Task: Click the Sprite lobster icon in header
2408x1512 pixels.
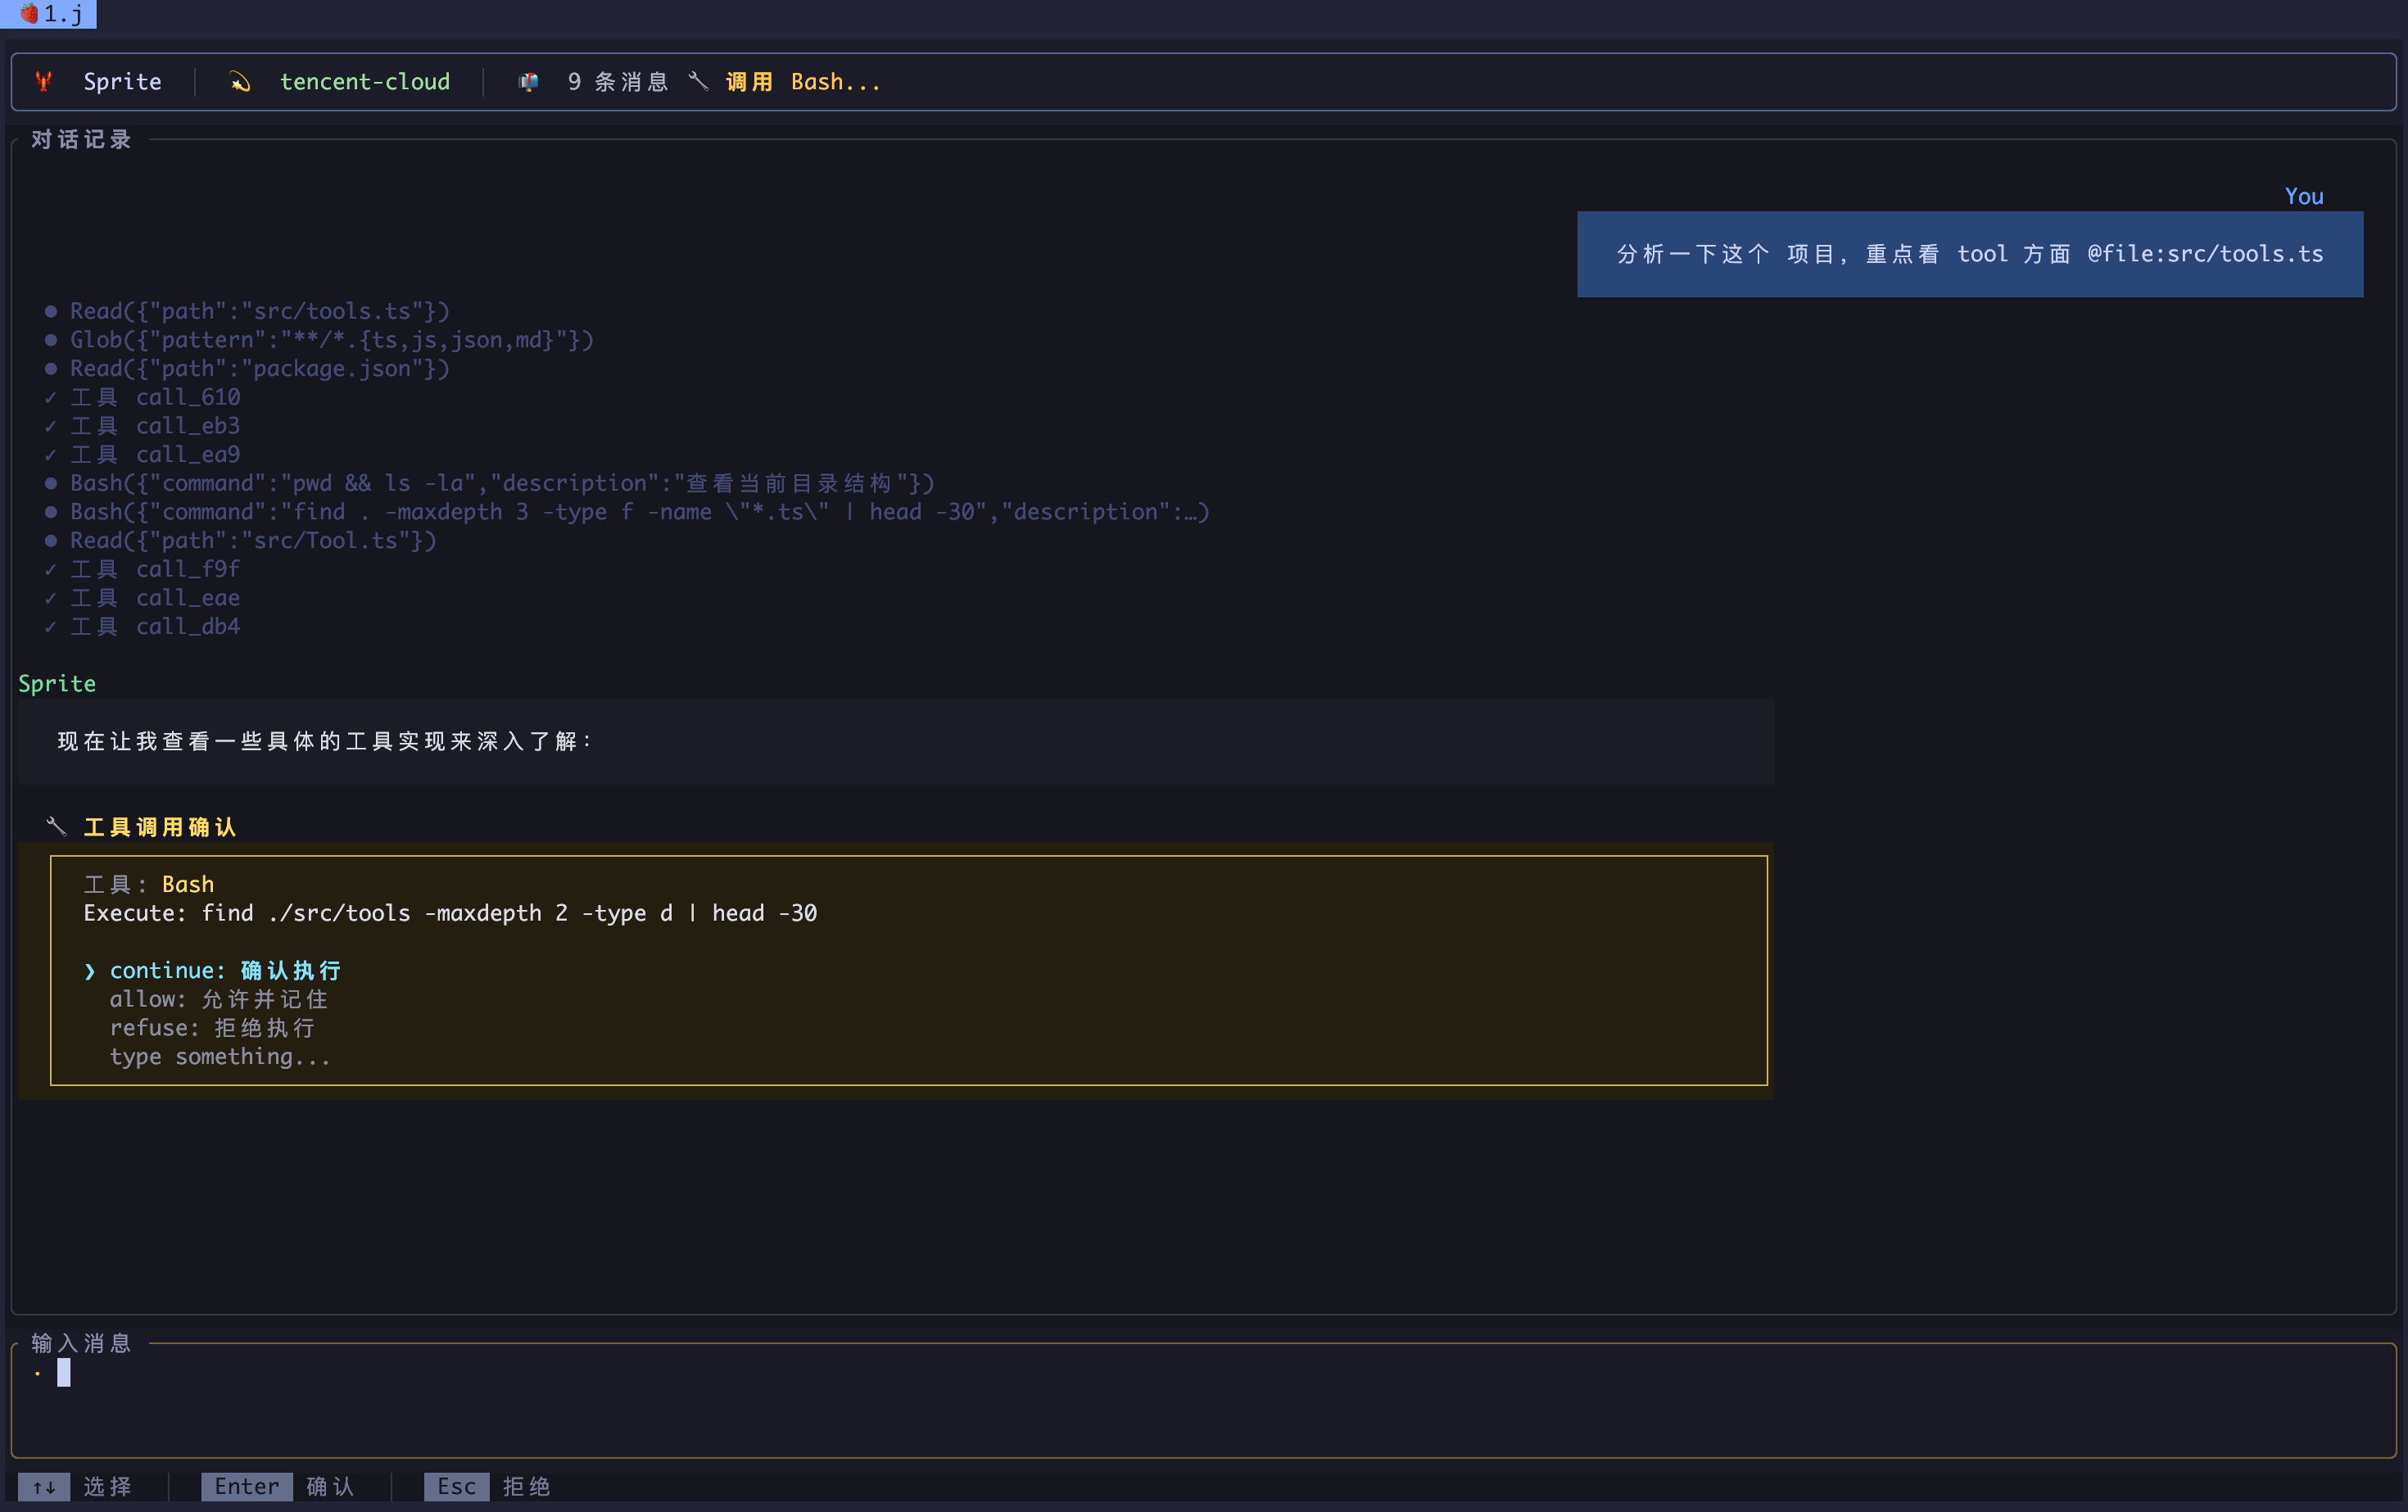Action: pyautogui.click(x=43, y=82)
